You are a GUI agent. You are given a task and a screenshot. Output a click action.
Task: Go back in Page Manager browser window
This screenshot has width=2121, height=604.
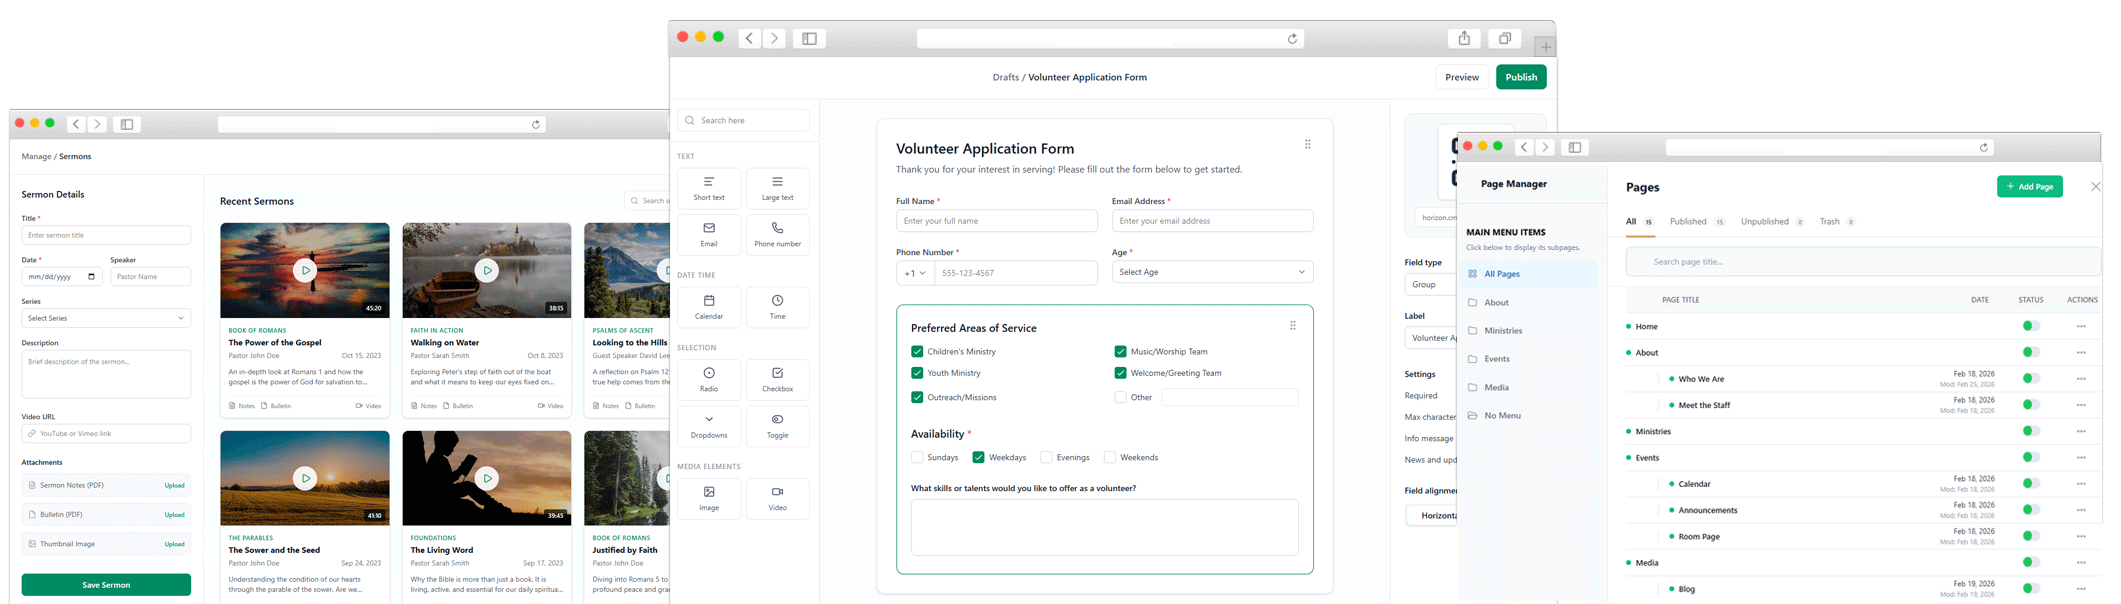point(1524,147)
